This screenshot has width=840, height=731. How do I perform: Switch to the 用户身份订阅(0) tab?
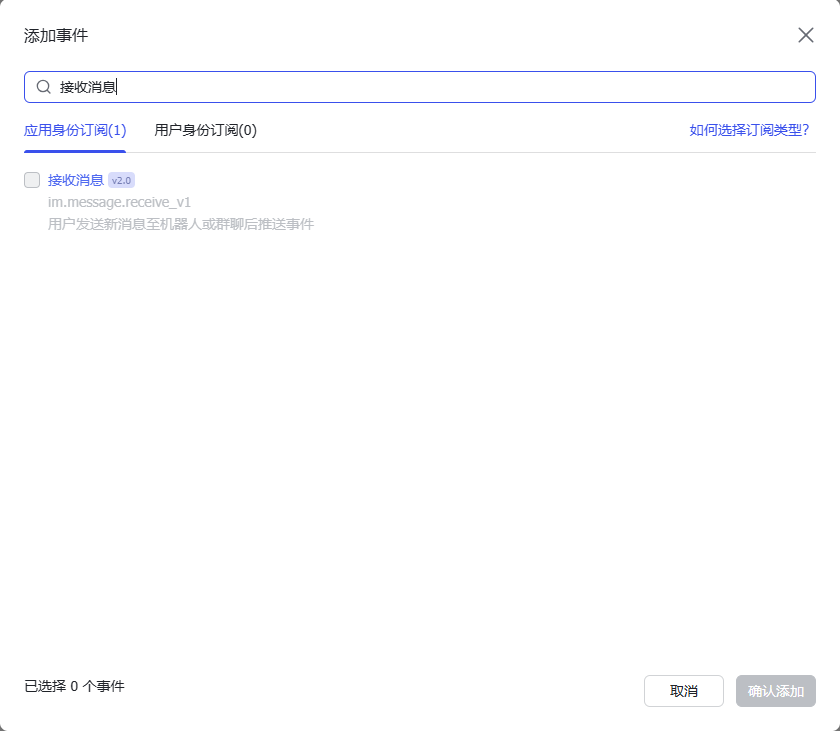[205, 129]
